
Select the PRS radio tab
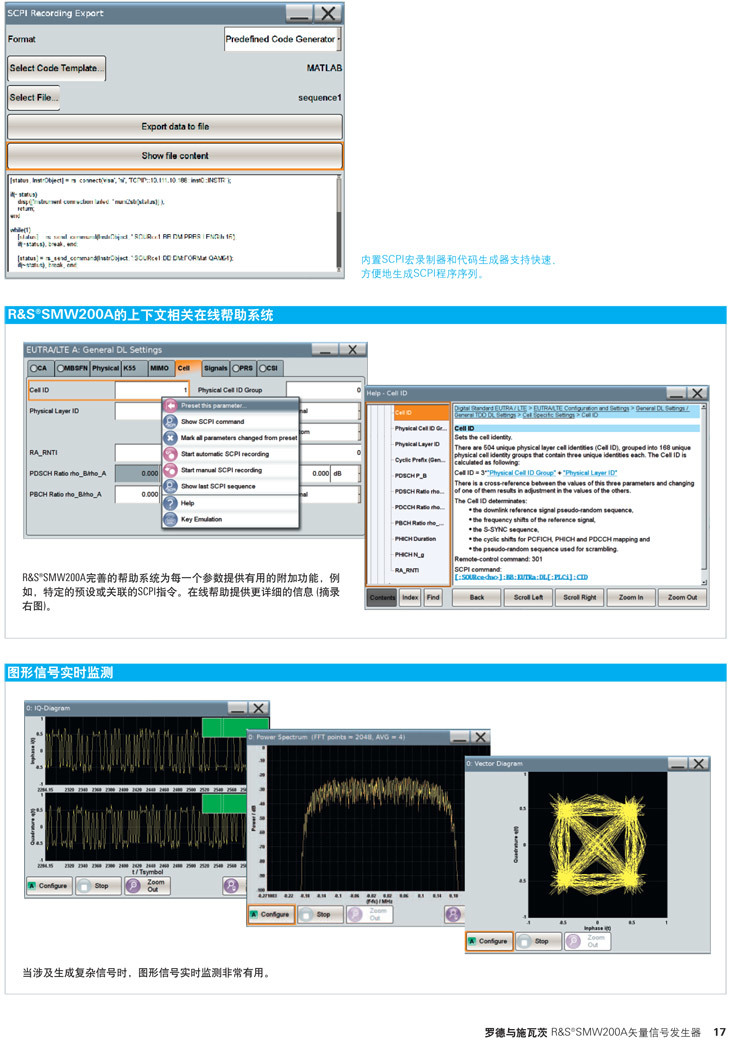pos(243,367)
